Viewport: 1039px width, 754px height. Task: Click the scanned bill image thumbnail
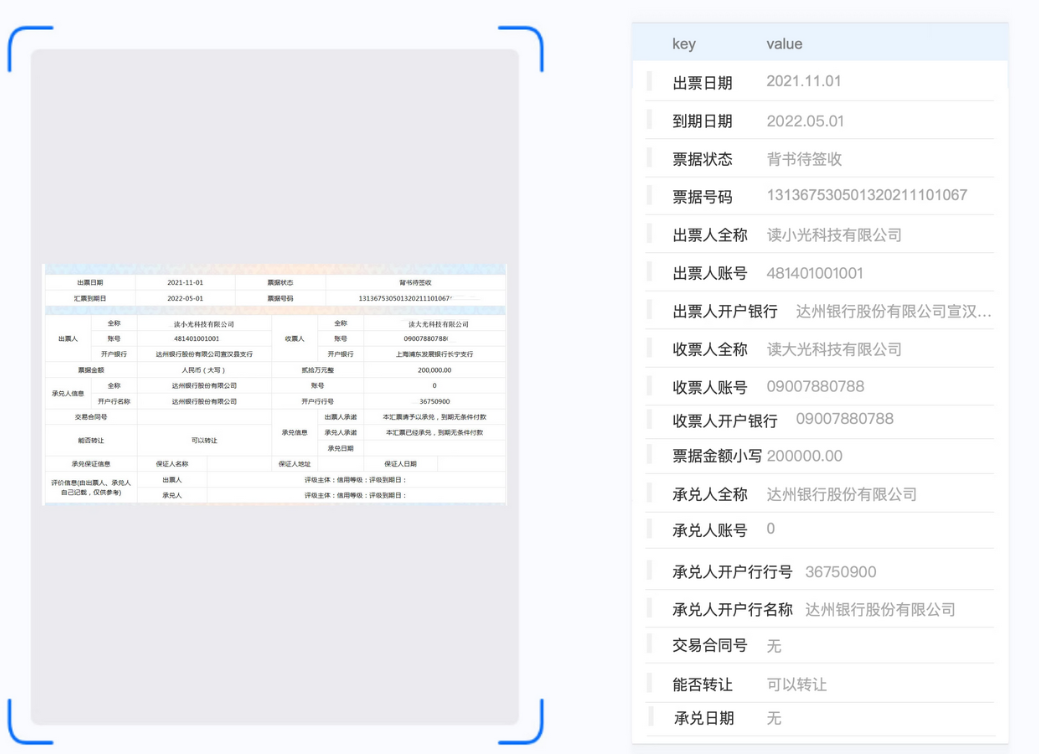pos(275,384)
